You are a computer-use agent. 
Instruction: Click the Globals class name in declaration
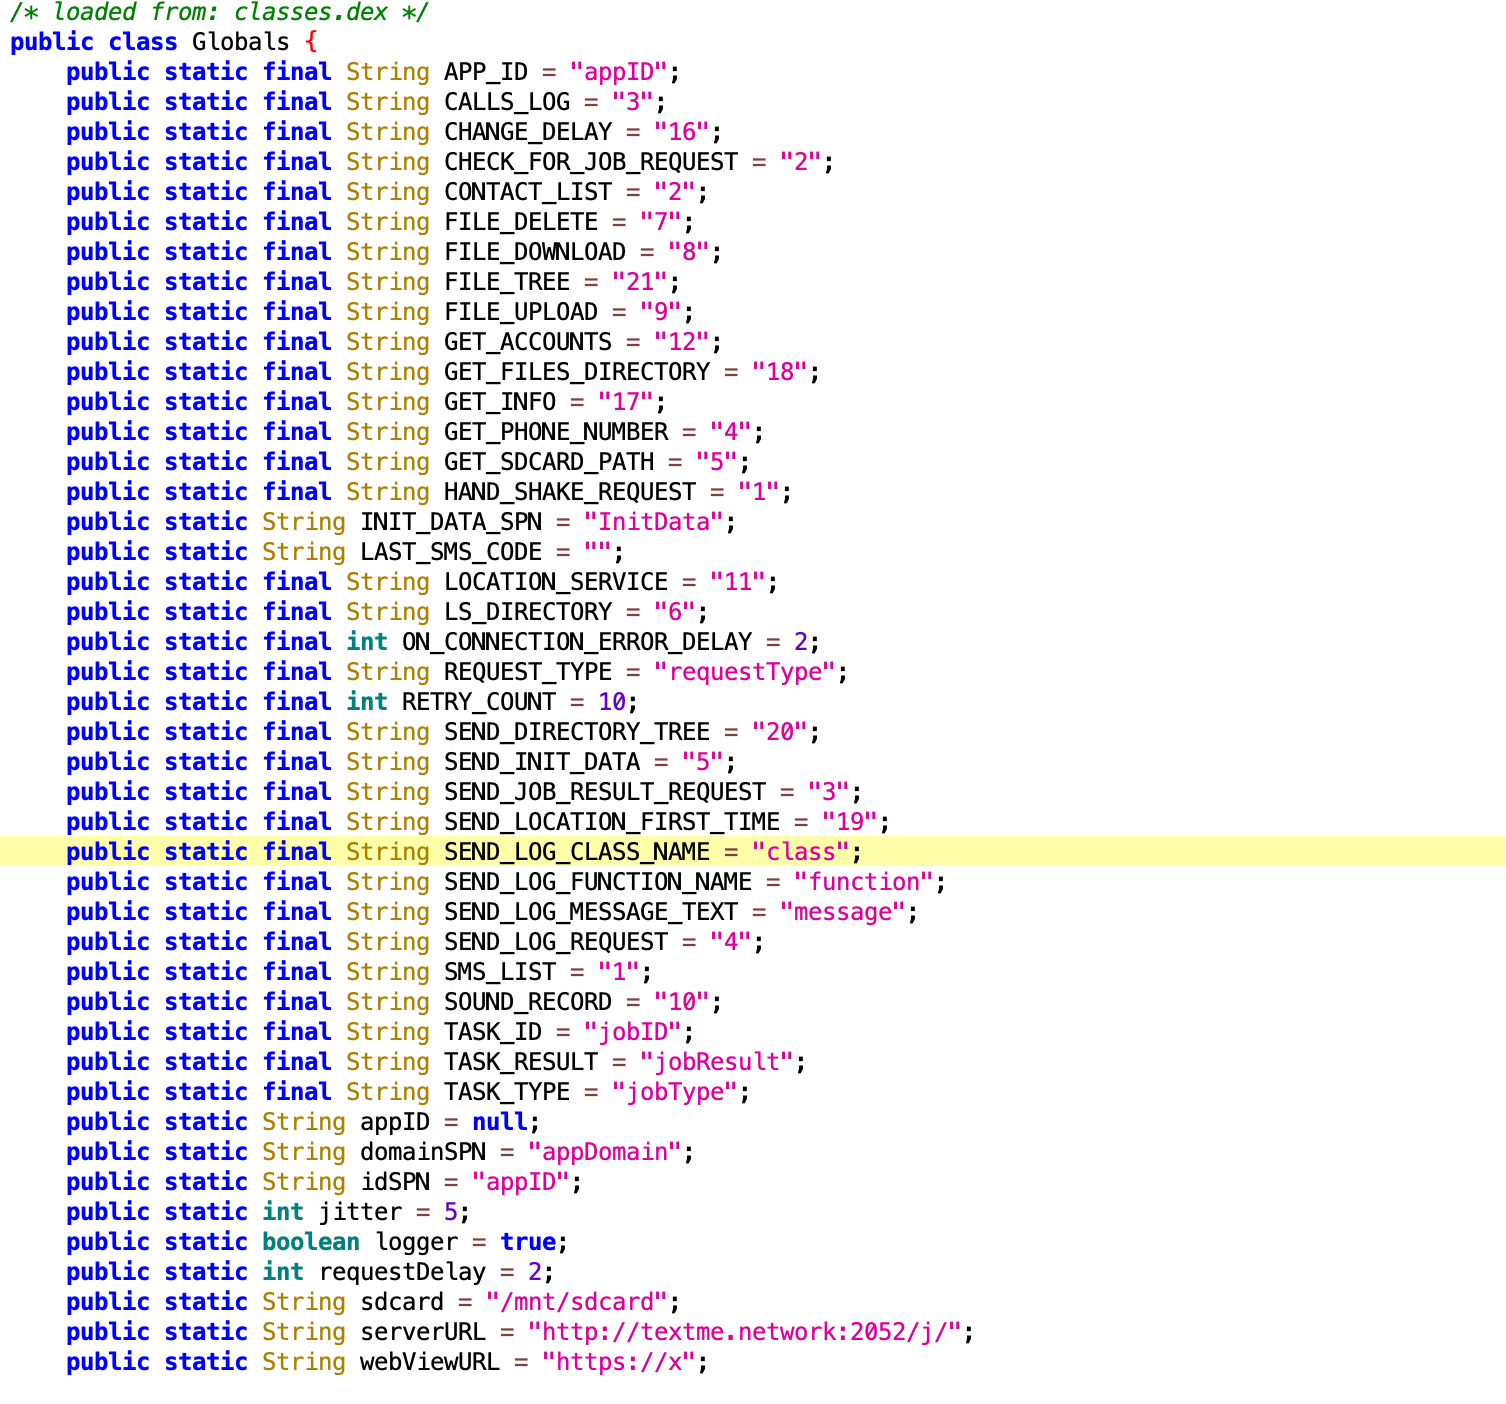coord(240,42)
